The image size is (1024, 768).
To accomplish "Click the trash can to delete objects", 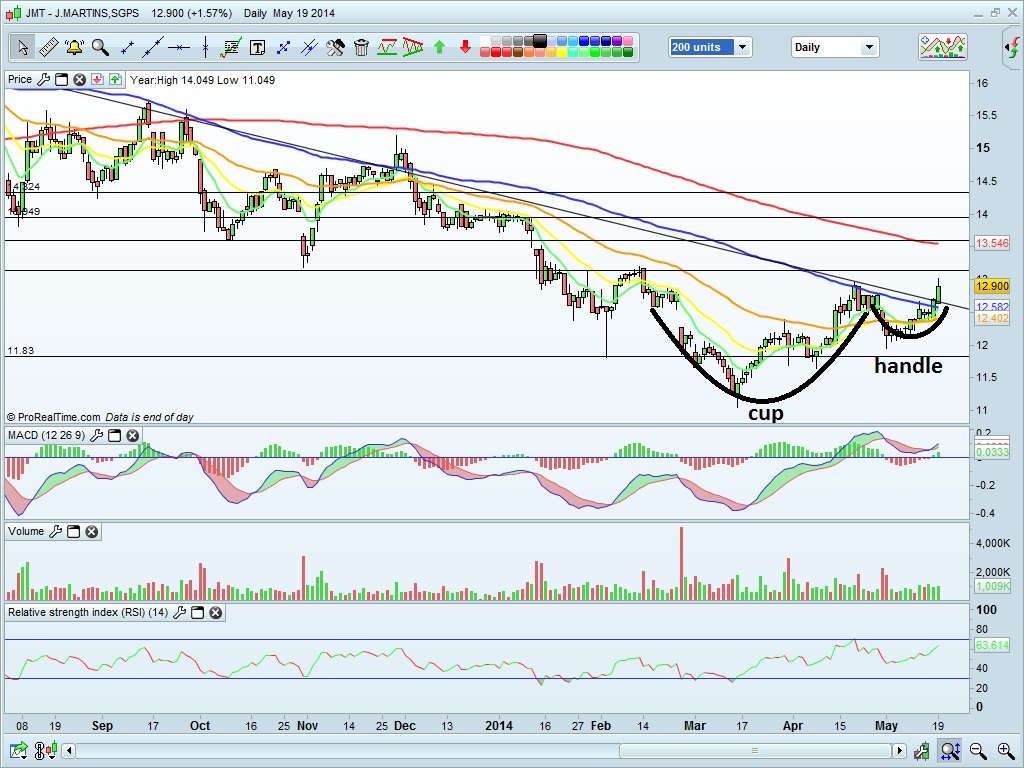I will [361, 47].
